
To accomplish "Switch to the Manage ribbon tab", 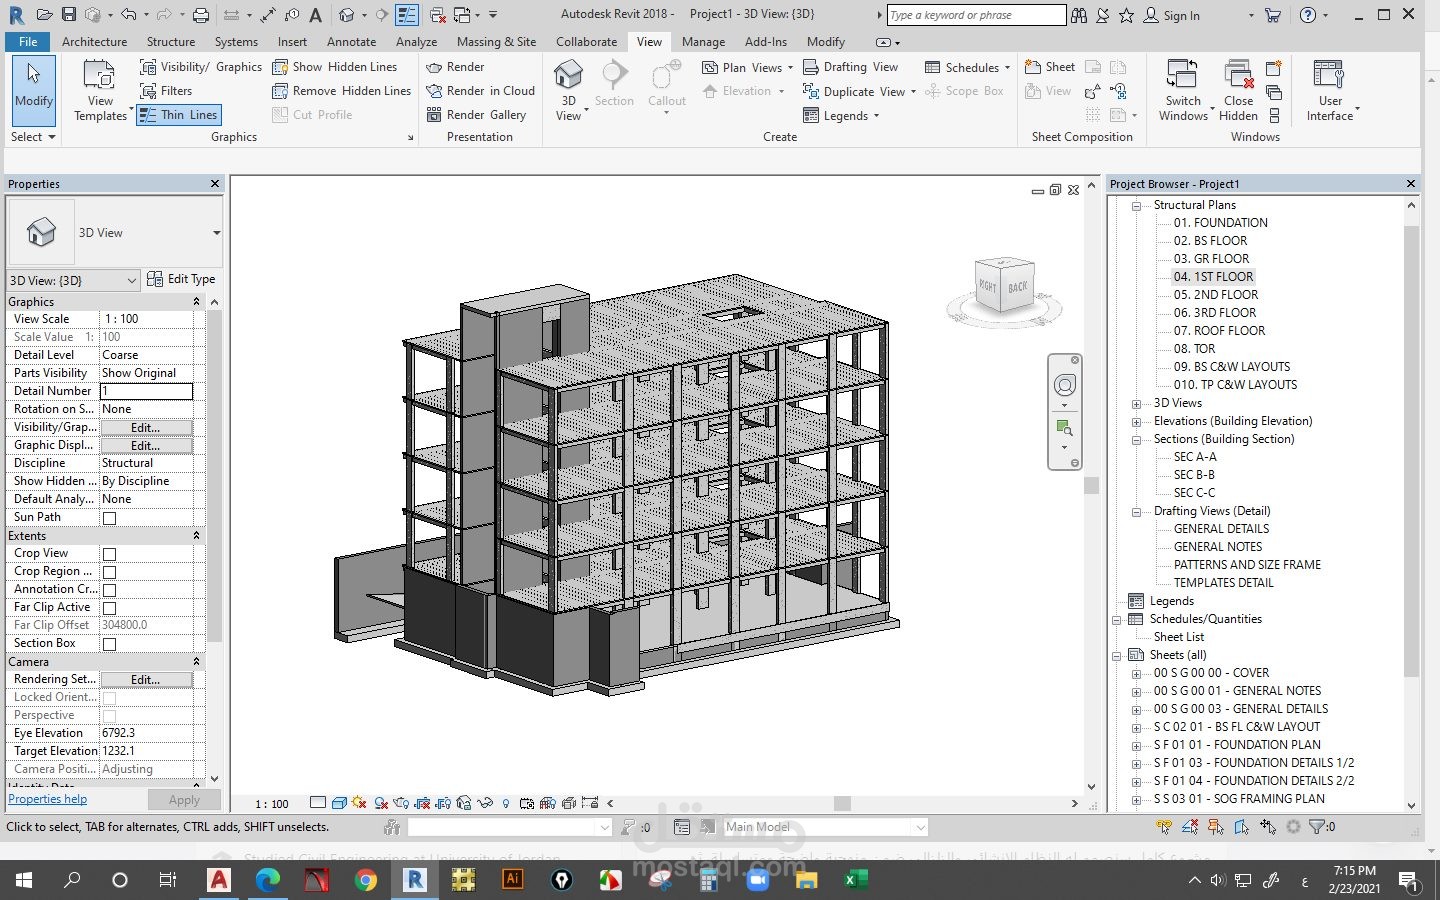I will click(703, 42).
